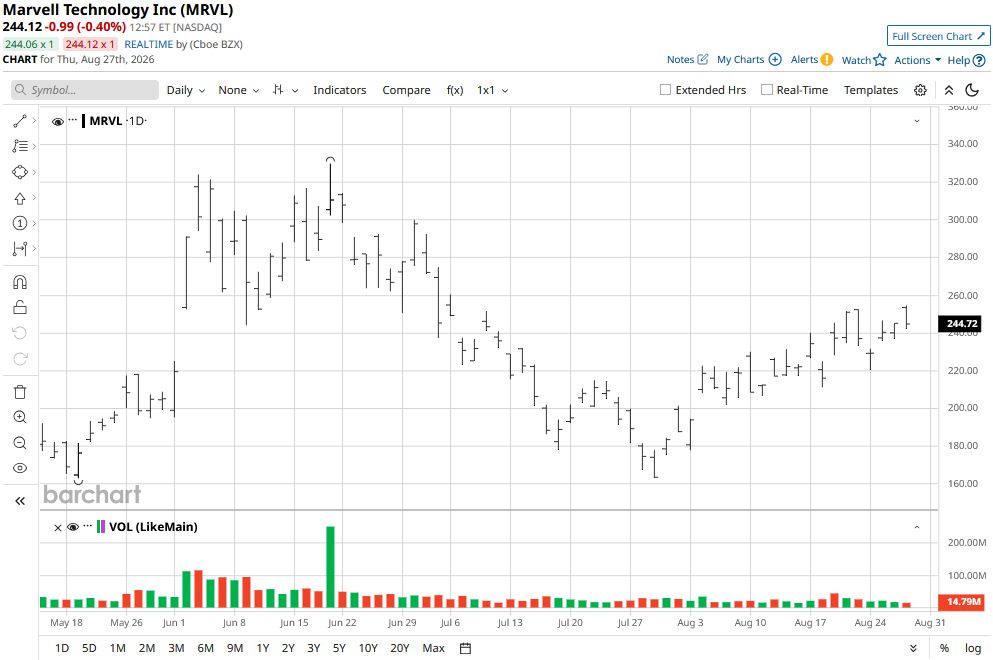Open the date range calendar picker
The height and width of the screenshot is (660, 993).
point(465,648)
